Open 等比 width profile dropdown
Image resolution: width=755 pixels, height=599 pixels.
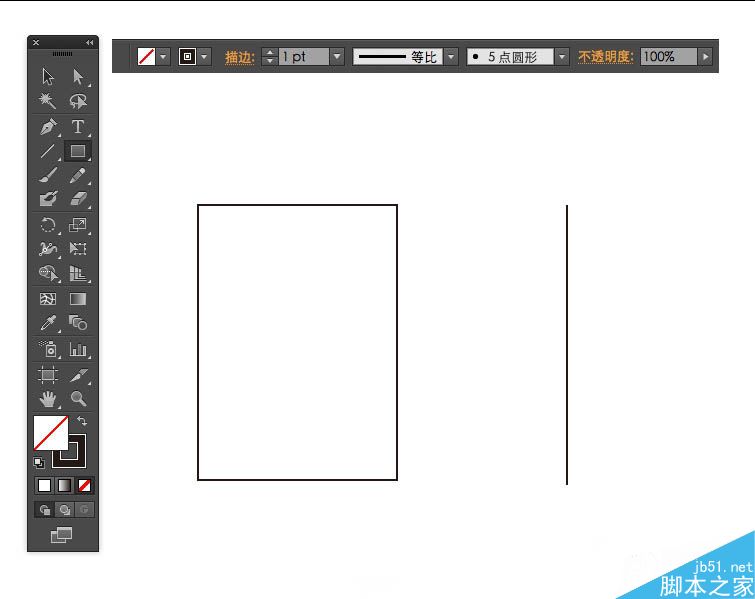451,56
